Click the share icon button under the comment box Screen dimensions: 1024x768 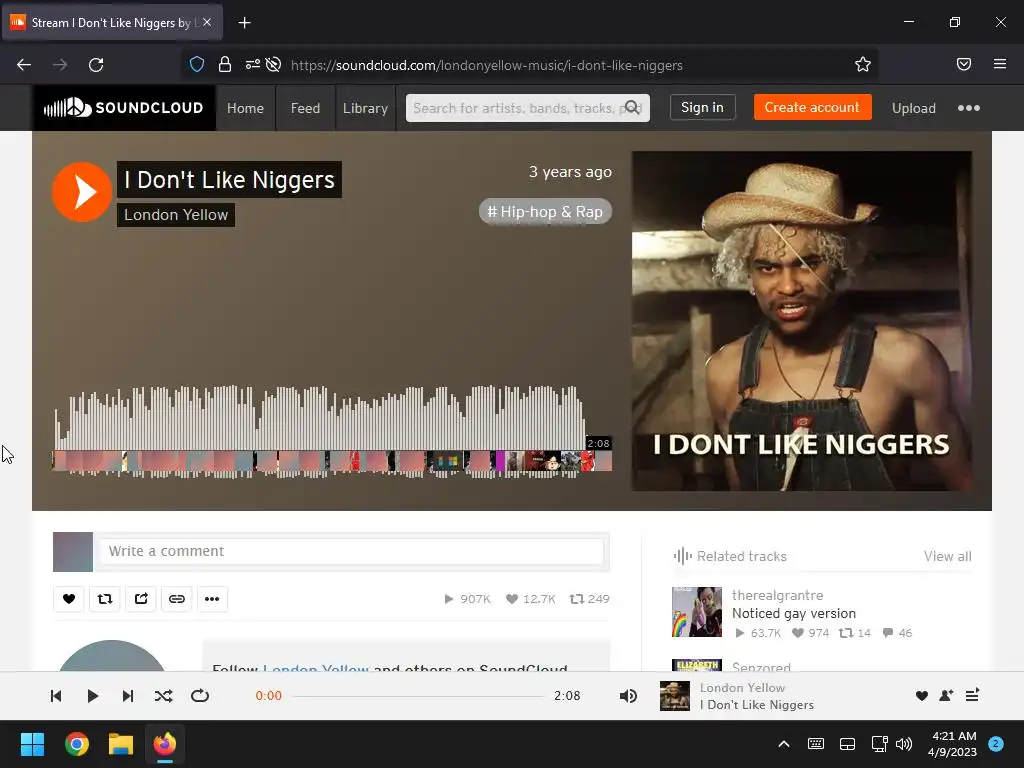[141, 599]
